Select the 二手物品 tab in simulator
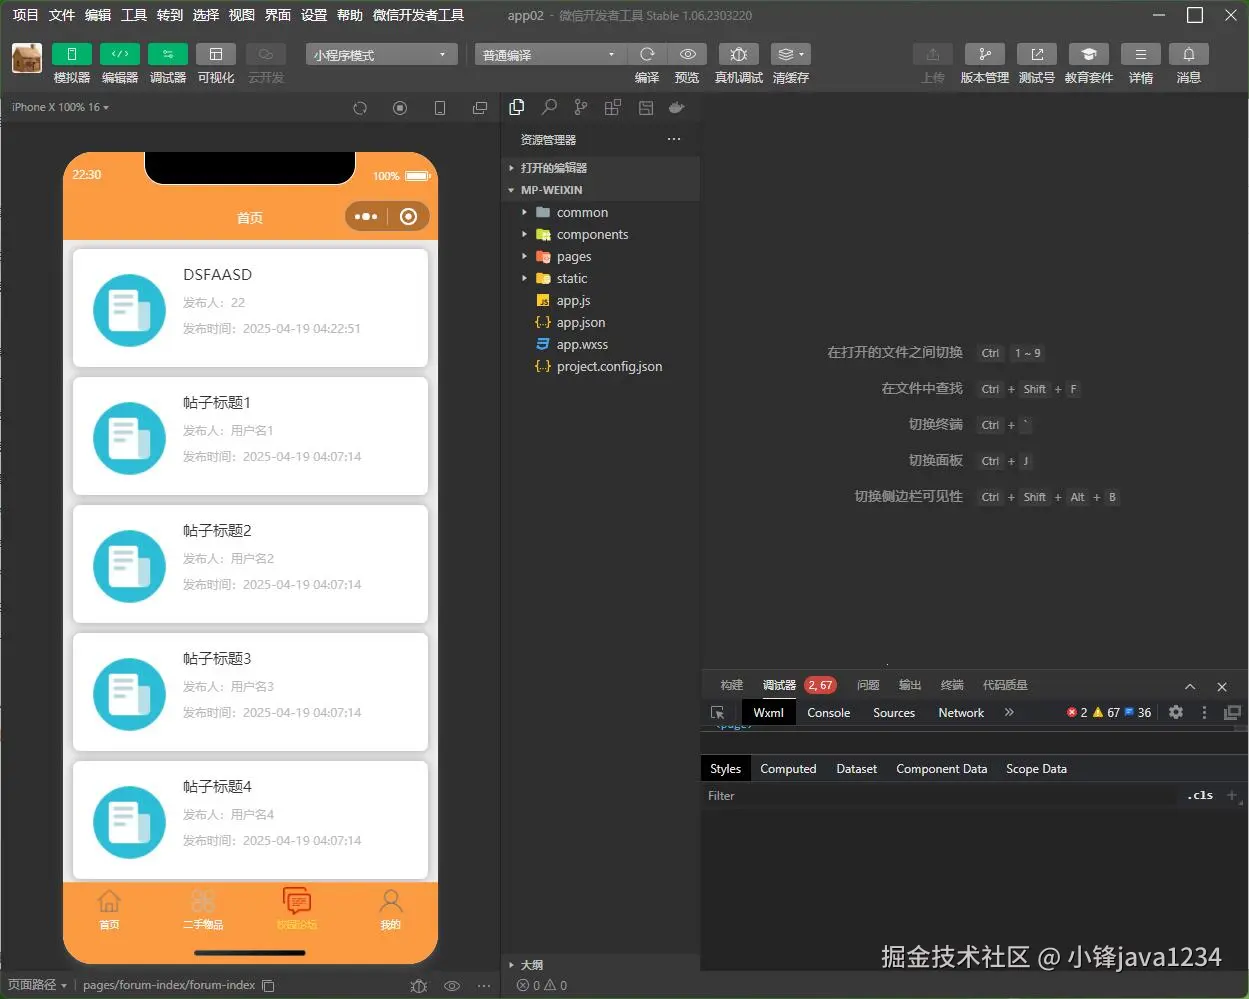Image resolution: width=1249 pixels, height=999 pixels. click(x=203, y=909)
